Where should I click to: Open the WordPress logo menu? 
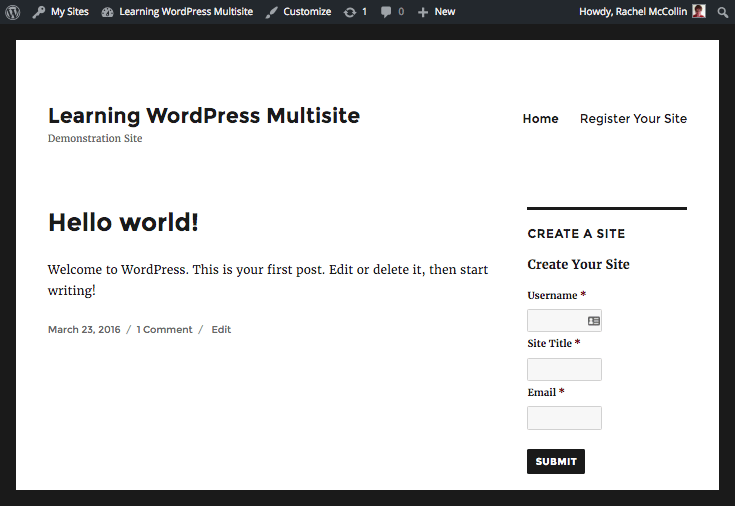(13, 12)
